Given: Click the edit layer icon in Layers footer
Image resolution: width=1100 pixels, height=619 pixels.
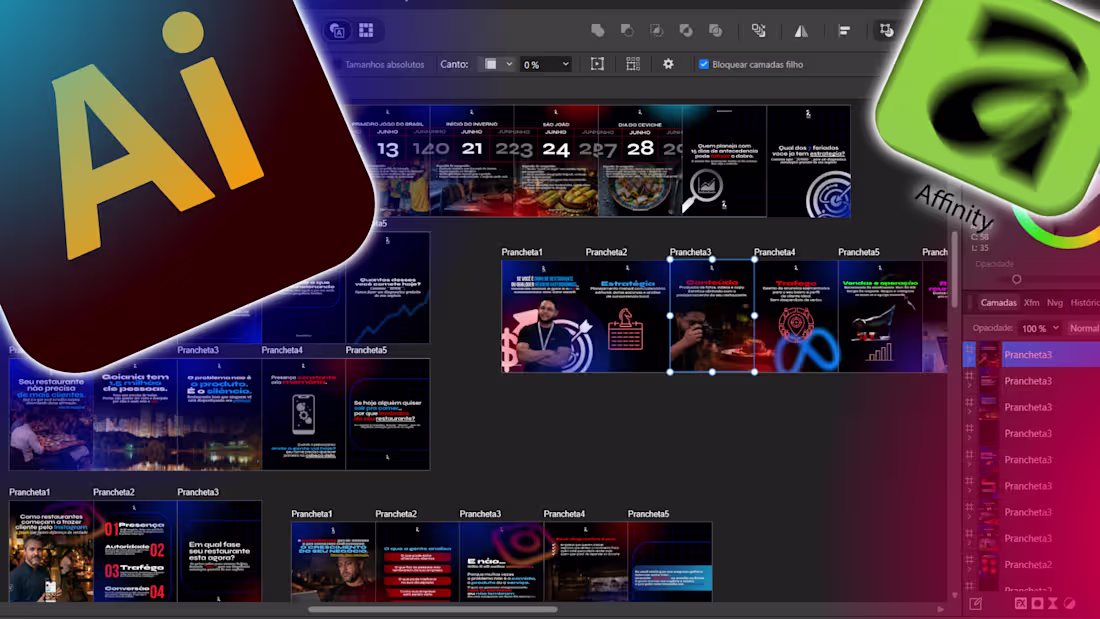Looking at the screenshot, I should [x=975, y=604].
